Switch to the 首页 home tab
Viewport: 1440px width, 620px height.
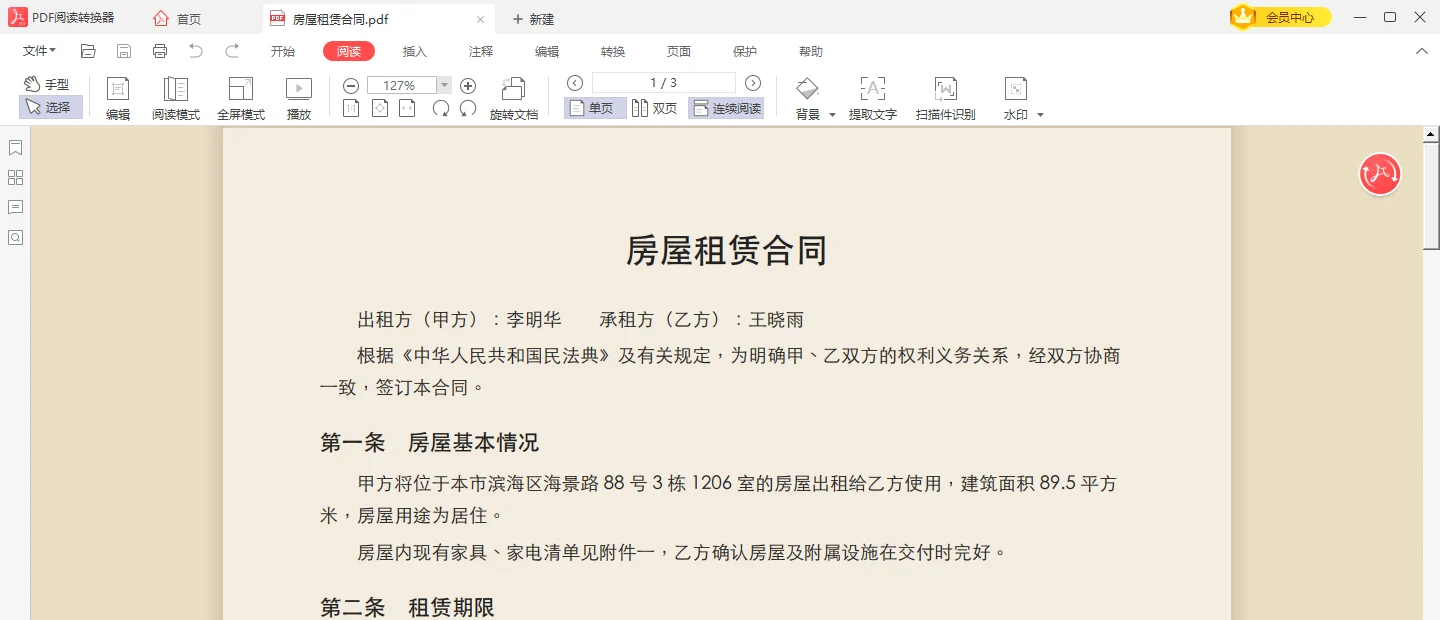pyautogui.click(x=177, y=19)
